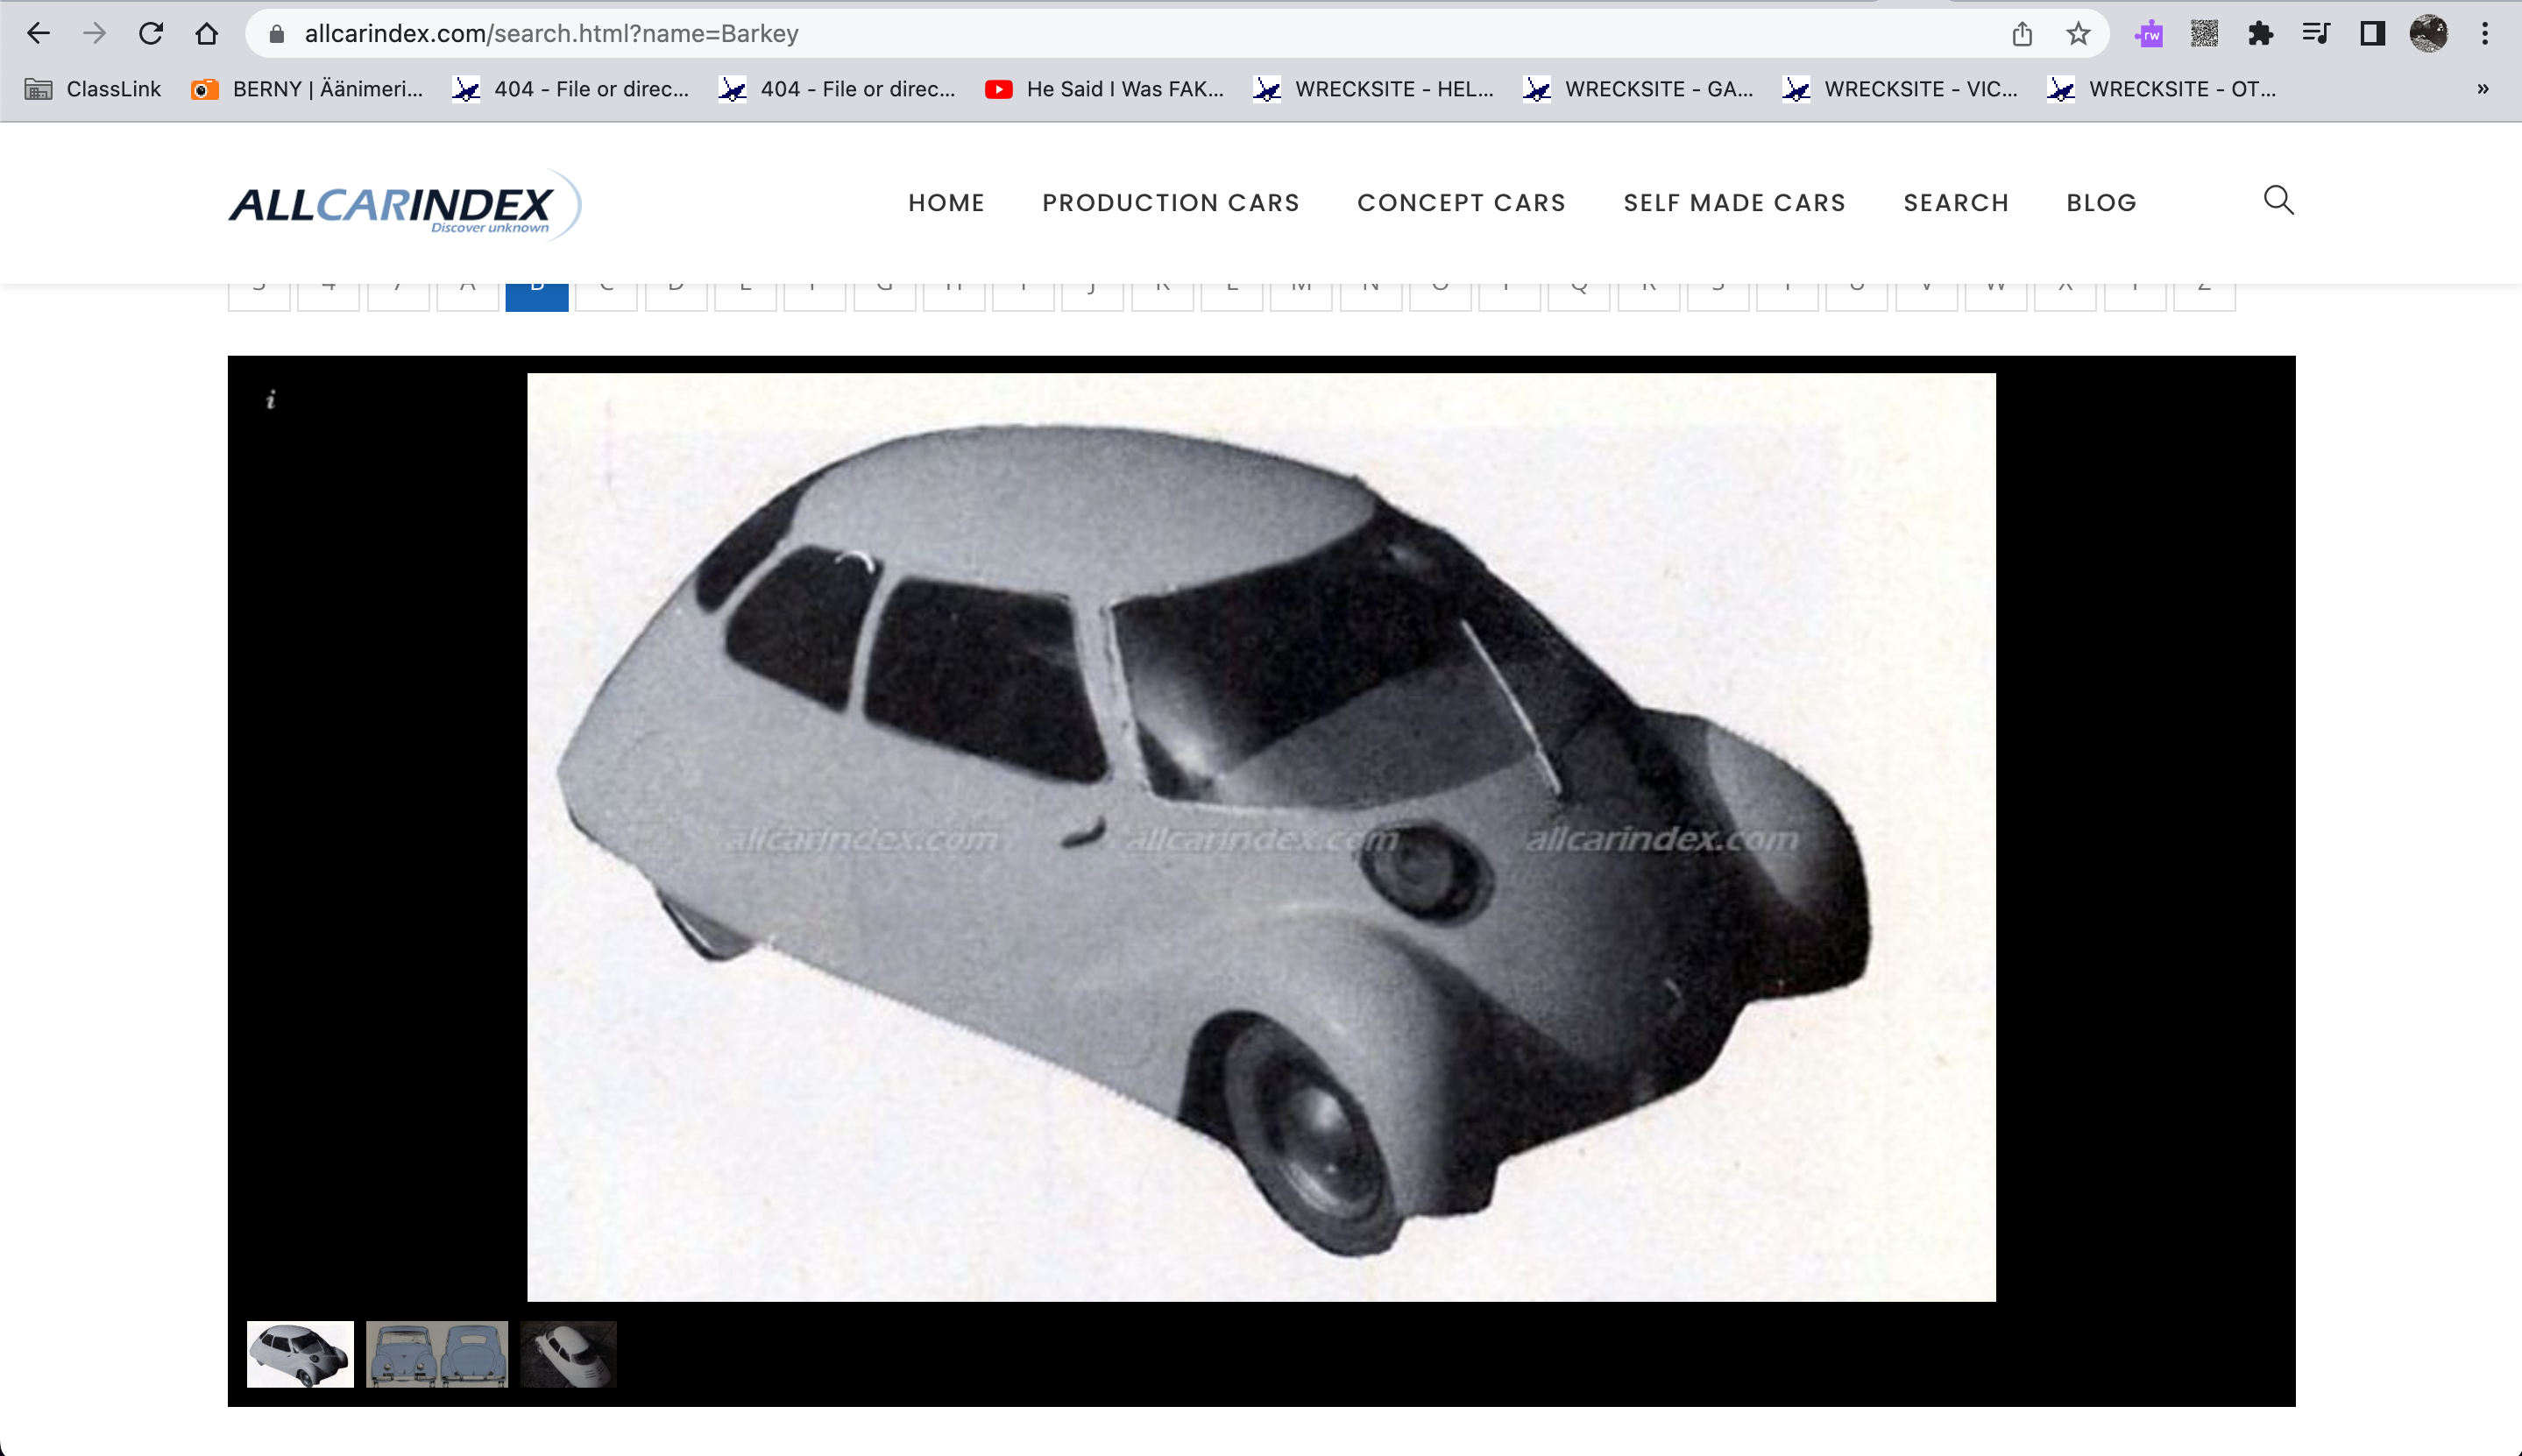Expand the hidden bookmarks overflow chevron

(2482, 89)
